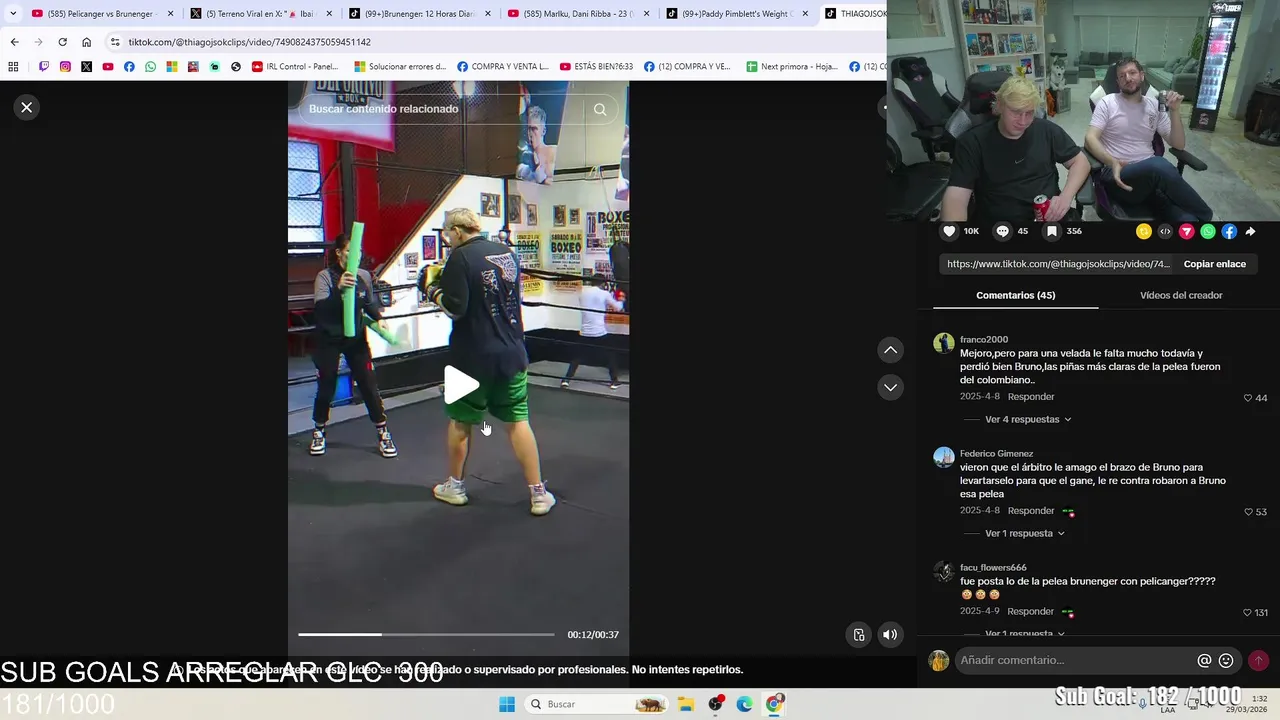The width and height of the screenshot is (1280, 720).
Task: Seek on the video progress bar
Action: pos(426,634)
